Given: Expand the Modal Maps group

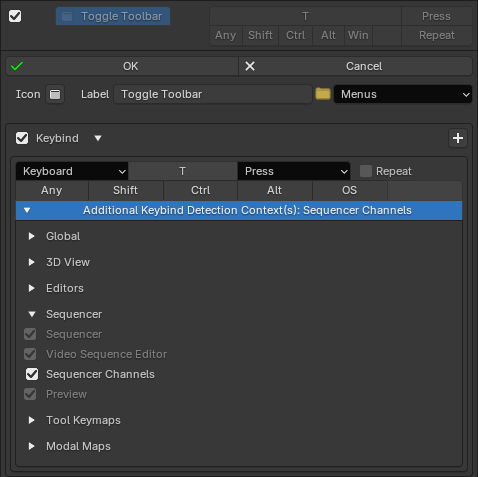Looking at the screenshot, I should [32, 446].
